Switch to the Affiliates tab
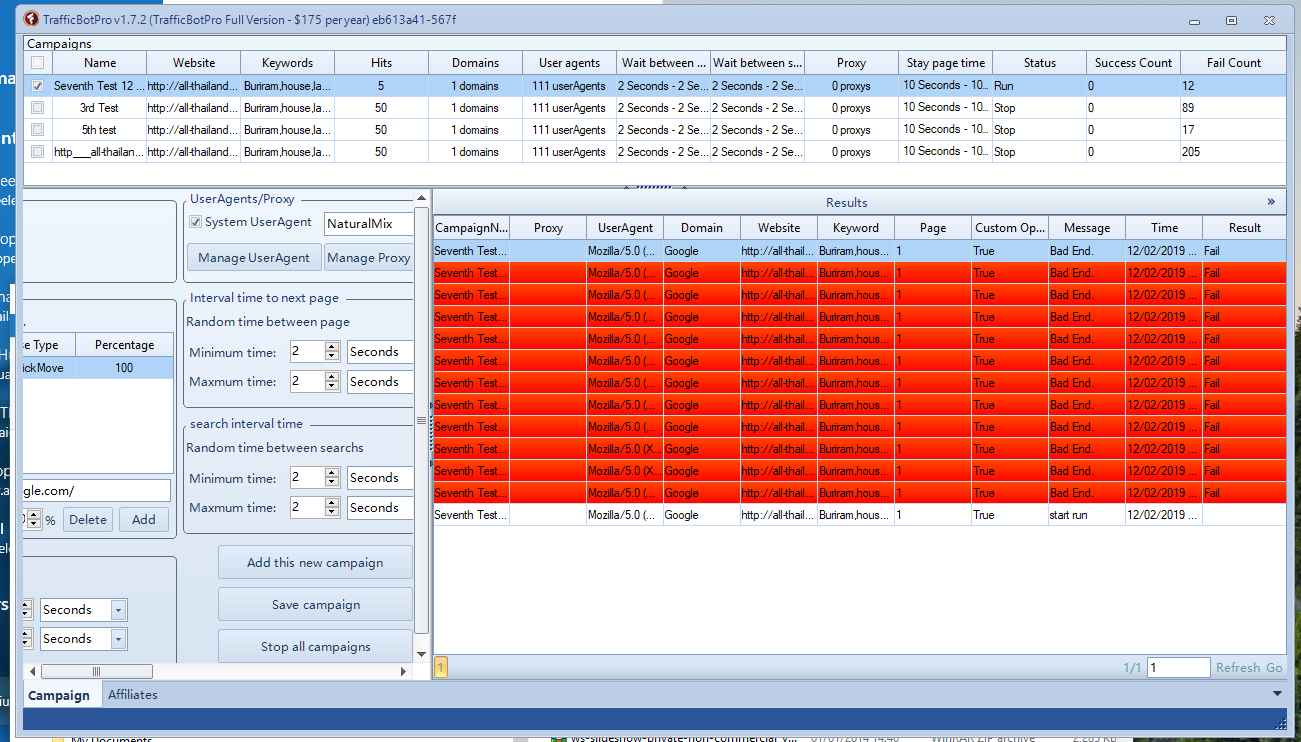The height and width of the screenshot is (742, 1301). coord(132,695)
